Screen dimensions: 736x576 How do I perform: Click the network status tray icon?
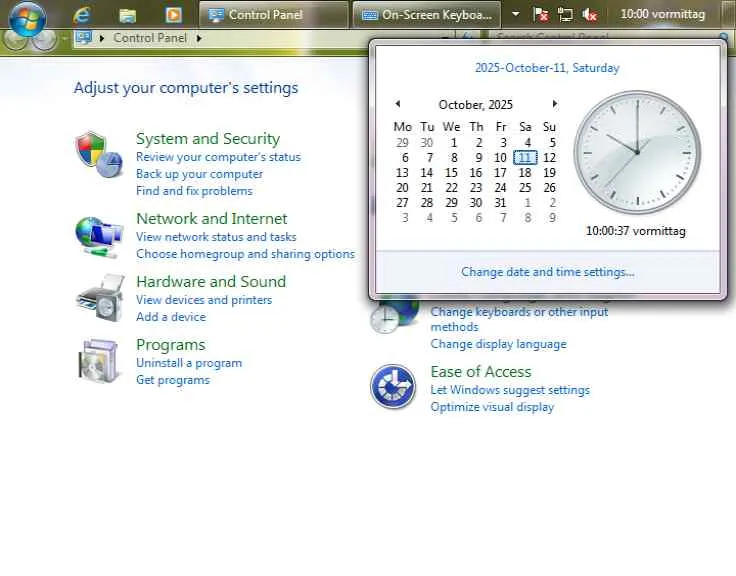[x=565, y=15]
